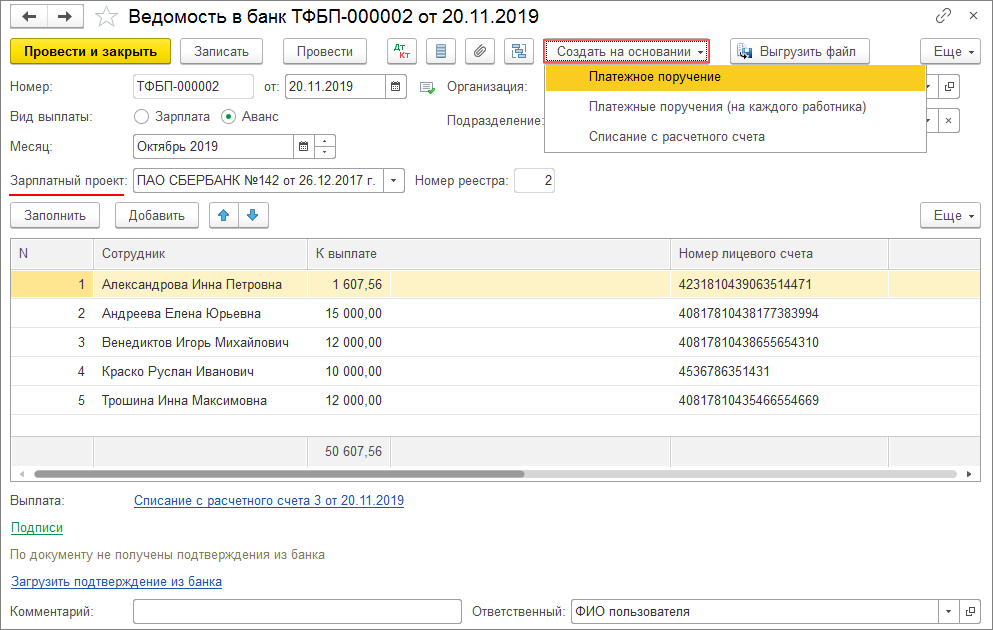Choose Списание с расчетного счета menu item
The image size is (993, 630).
(735, 137)
